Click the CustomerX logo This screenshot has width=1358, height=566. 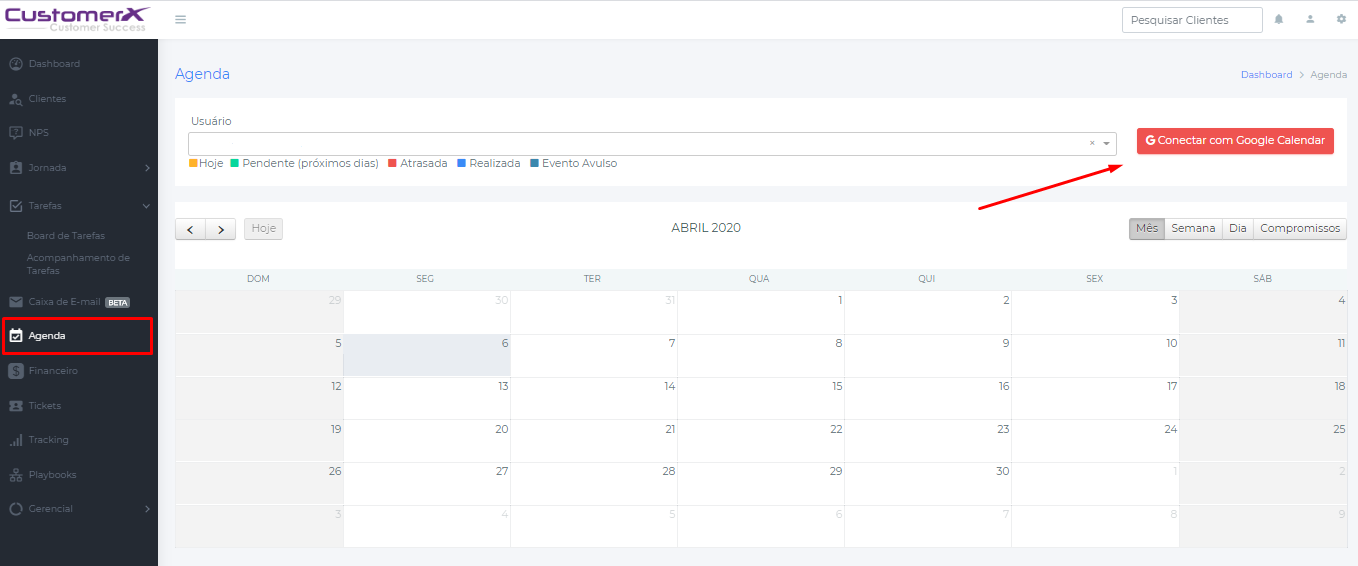tap(77, 19)
